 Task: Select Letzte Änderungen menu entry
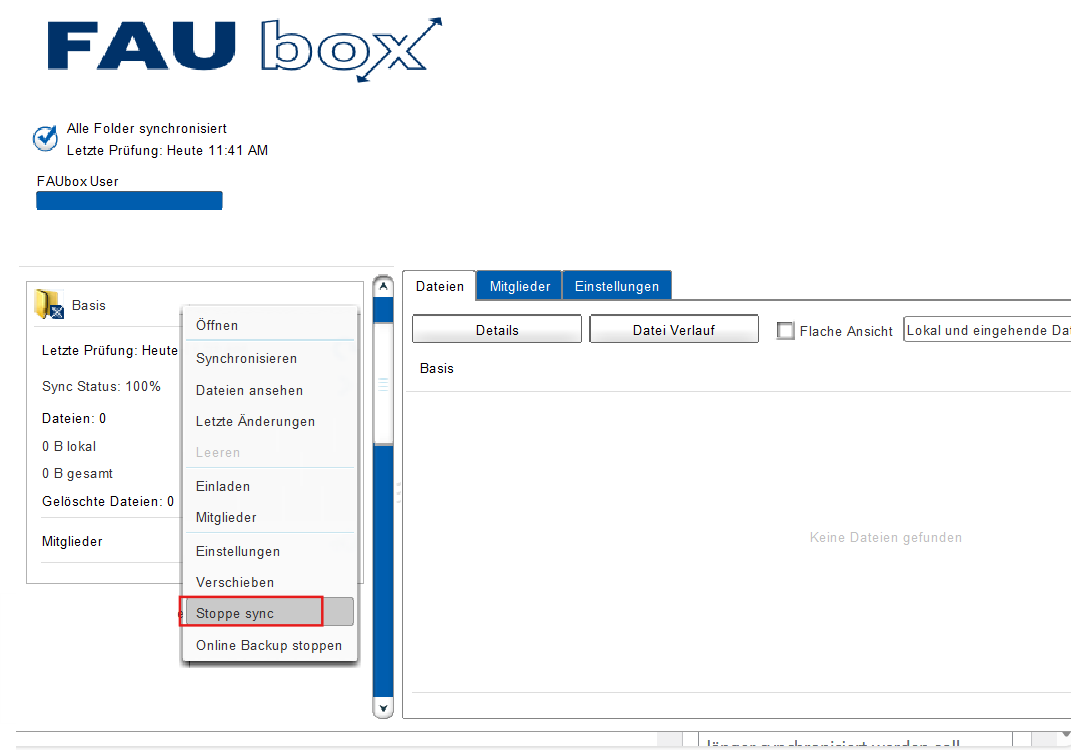pyautogui.click(x=270, y=421)
